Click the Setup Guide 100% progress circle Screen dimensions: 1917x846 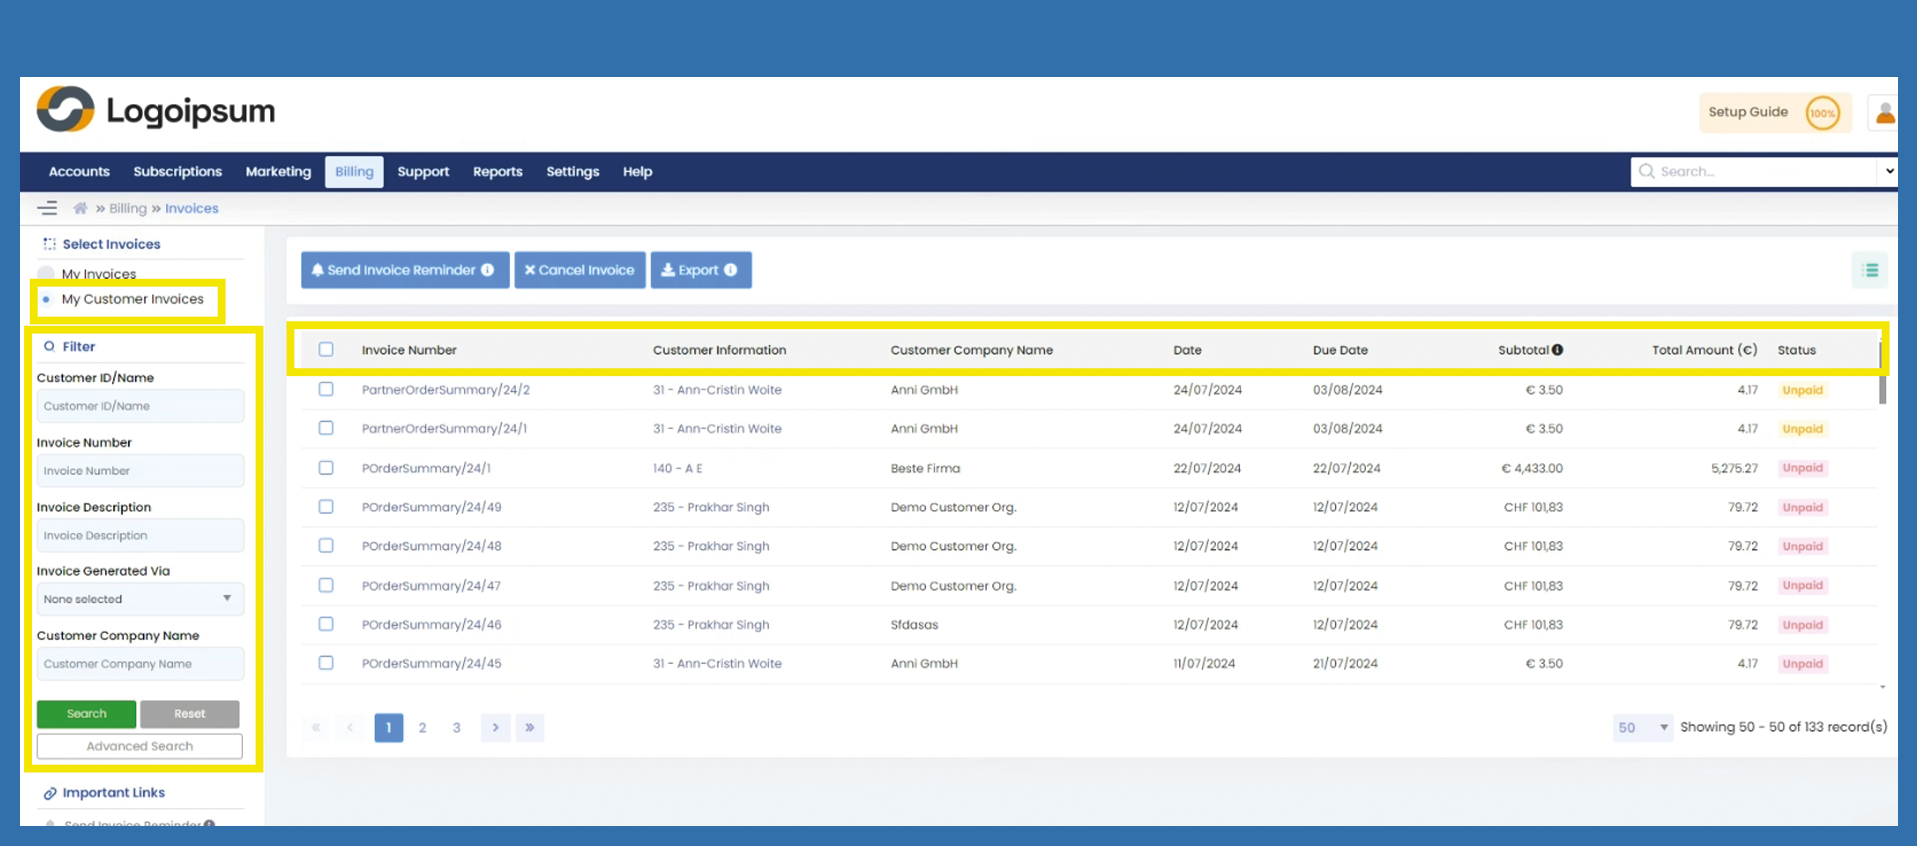(1822, 113)
